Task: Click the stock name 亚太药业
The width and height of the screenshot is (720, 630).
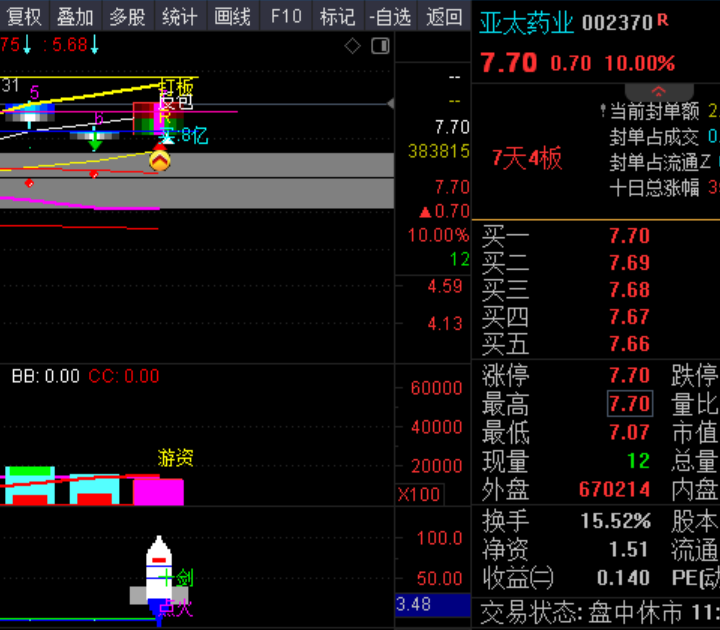Action: tap(527, 22)
